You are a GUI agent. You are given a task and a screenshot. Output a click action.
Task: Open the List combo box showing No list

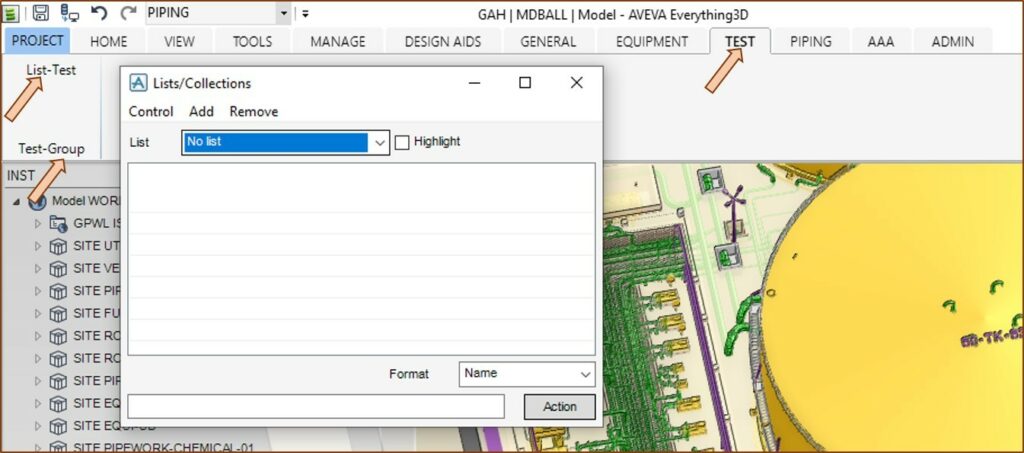pyautogui.click(x=285, y=142)
